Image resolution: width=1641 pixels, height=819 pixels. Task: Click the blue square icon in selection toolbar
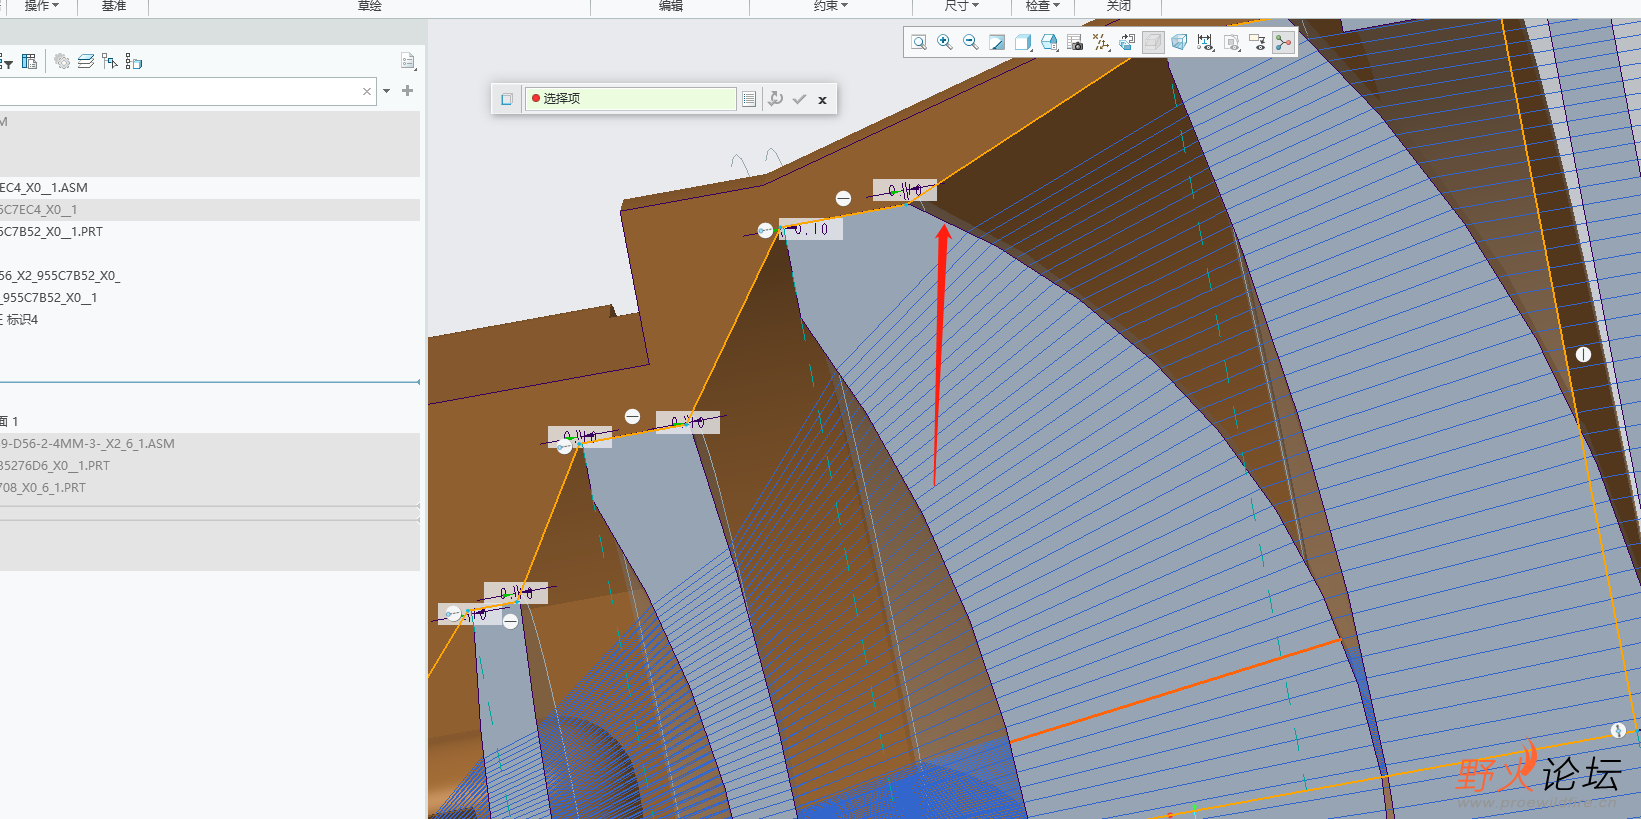[507, 99]
